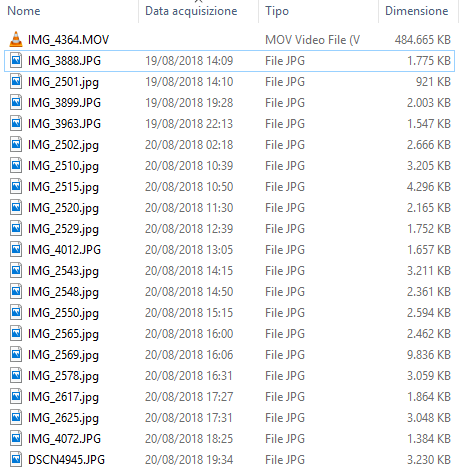Select the file name IMG_4364.MOV
Viewport: 472px width, 469px height.
click(x=68, y=40)
